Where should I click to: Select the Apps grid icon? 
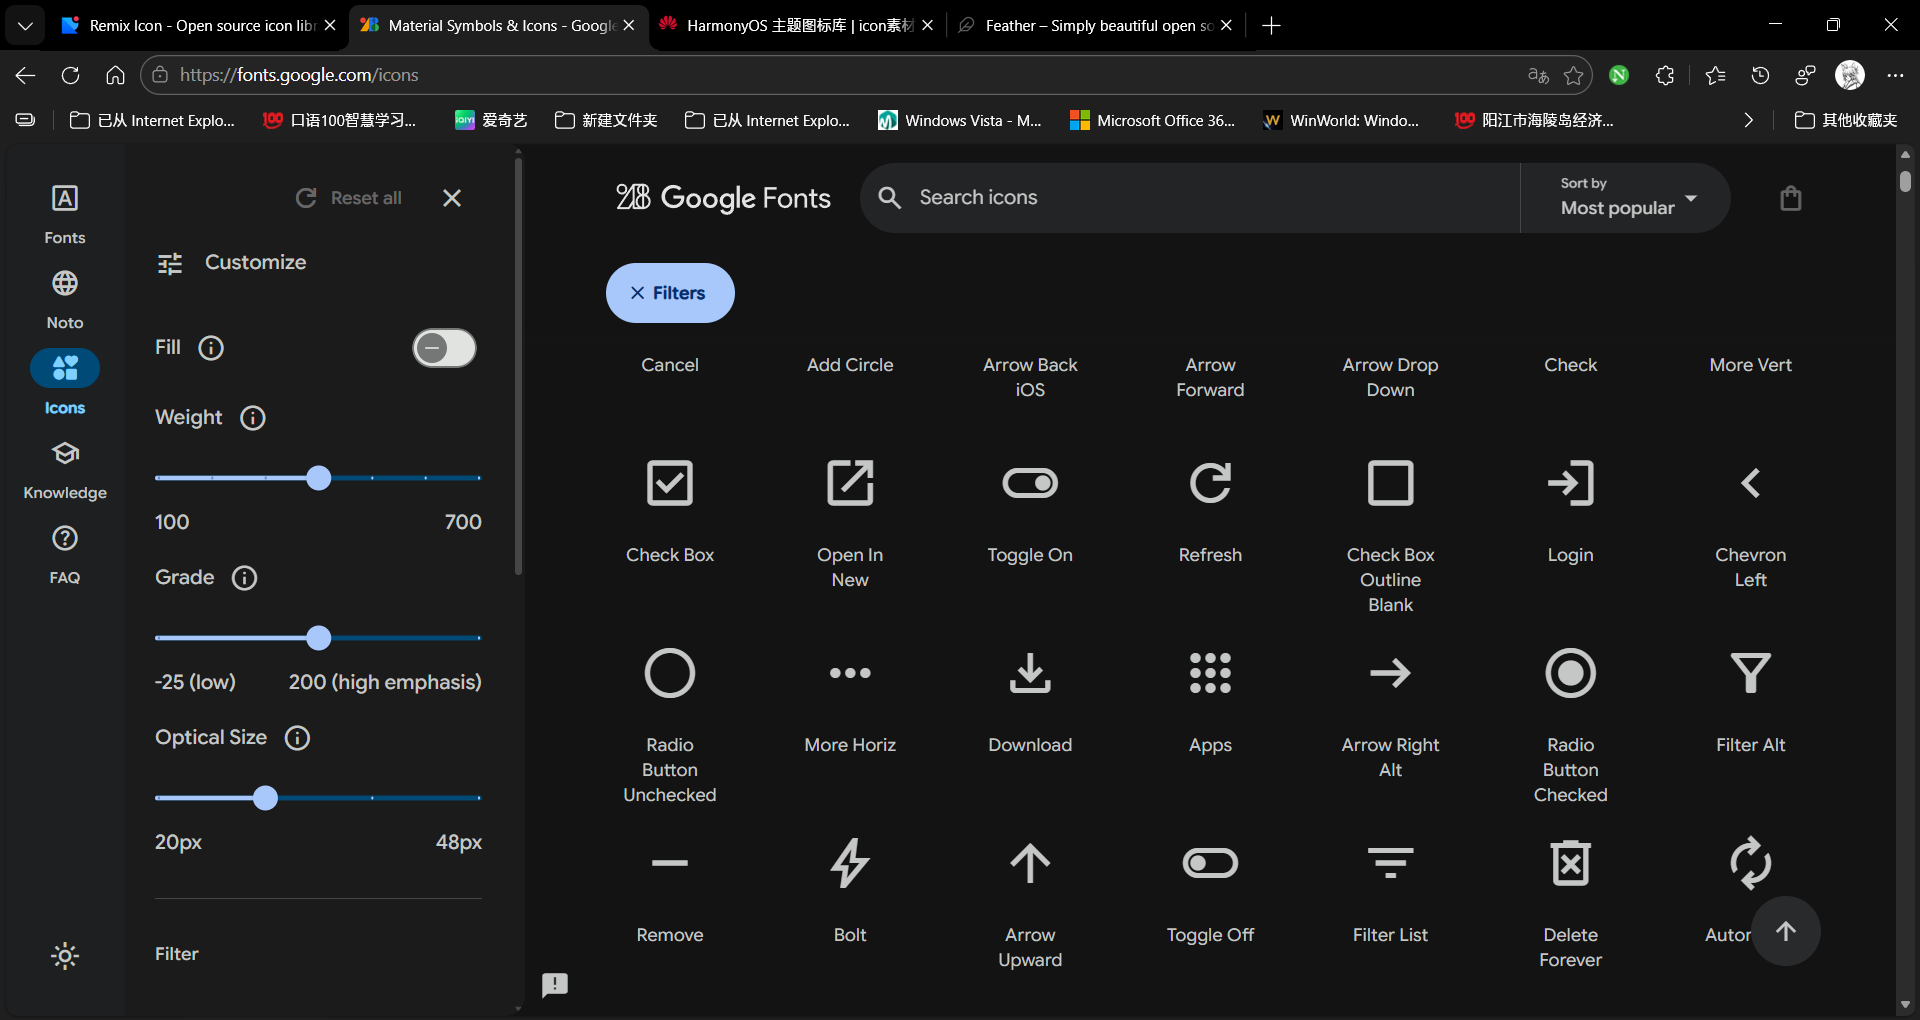[x=1209, y=673]
